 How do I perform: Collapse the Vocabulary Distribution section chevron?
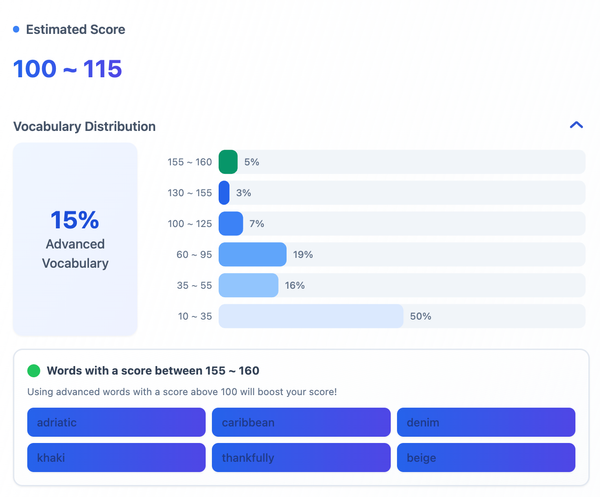(x=575, y=125)
